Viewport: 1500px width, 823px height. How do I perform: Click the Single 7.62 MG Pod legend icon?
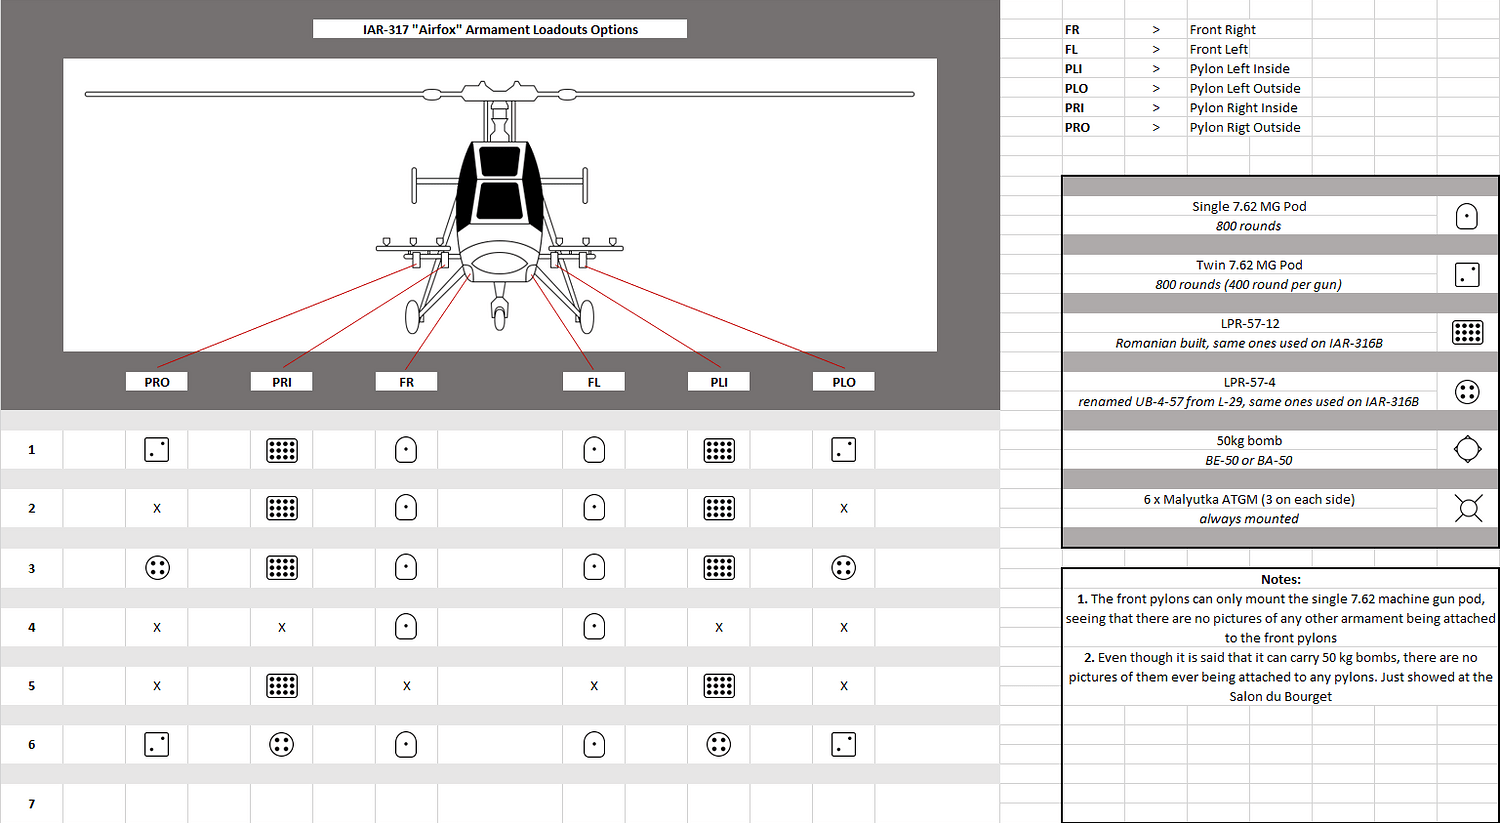[1466, 216]
